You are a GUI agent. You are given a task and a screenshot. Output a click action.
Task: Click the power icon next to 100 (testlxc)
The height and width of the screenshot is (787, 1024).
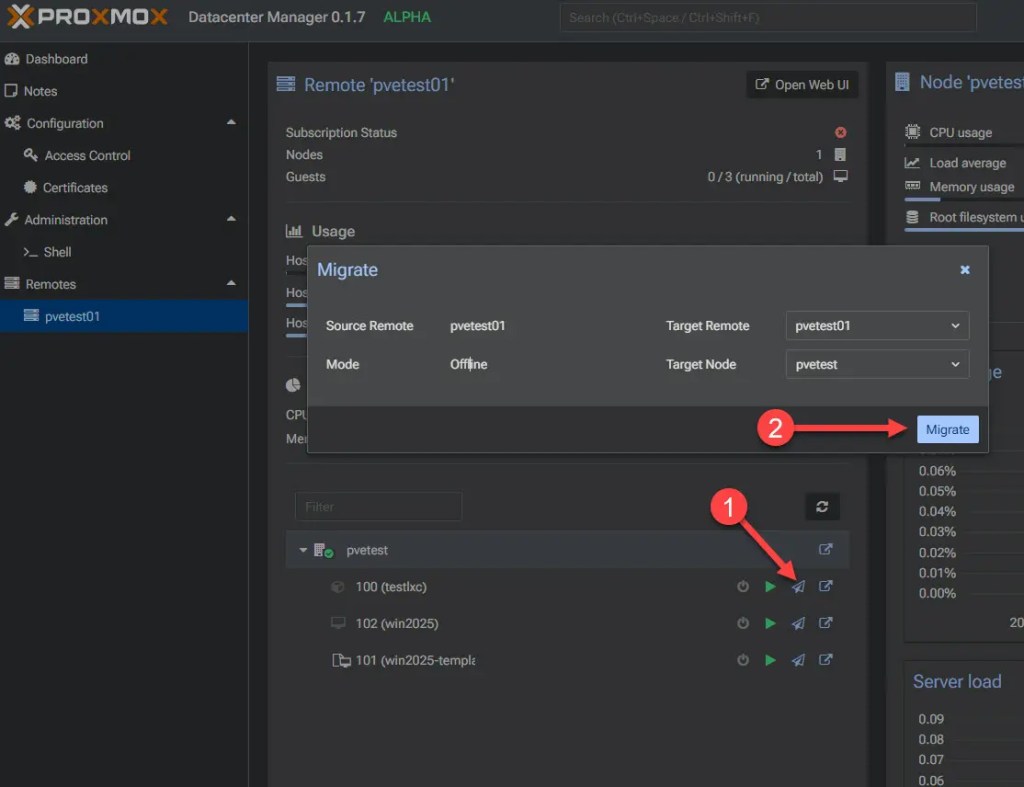click(742, 587)
